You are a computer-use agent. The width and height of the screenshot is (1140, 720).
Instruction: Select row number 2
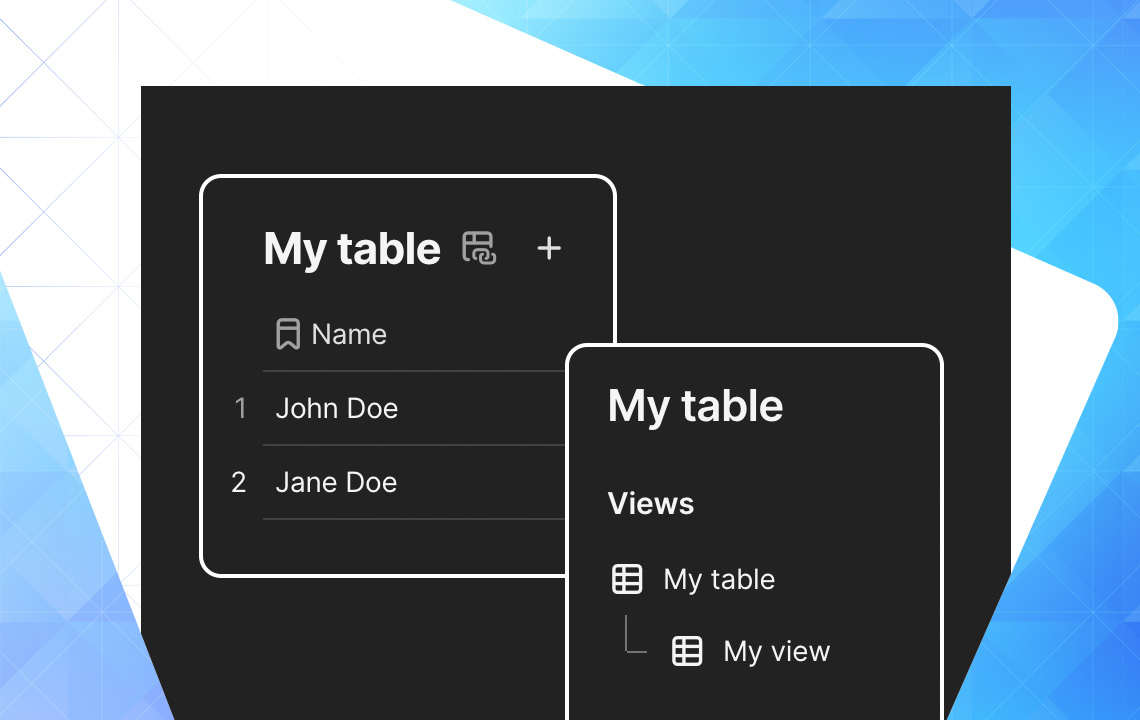click(x=239, y=482)
